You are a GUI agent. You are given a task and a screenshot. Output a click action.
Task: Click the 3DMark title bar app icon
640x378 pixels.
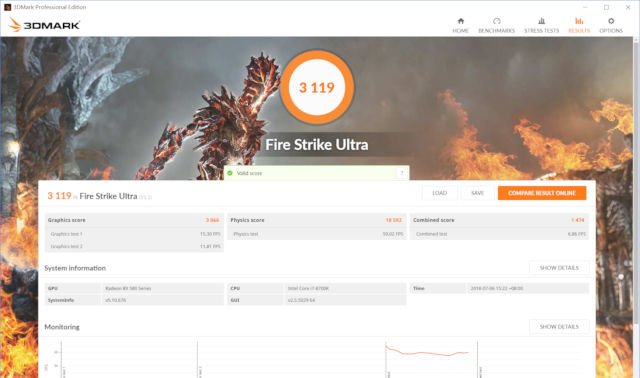tap(7, 7)
